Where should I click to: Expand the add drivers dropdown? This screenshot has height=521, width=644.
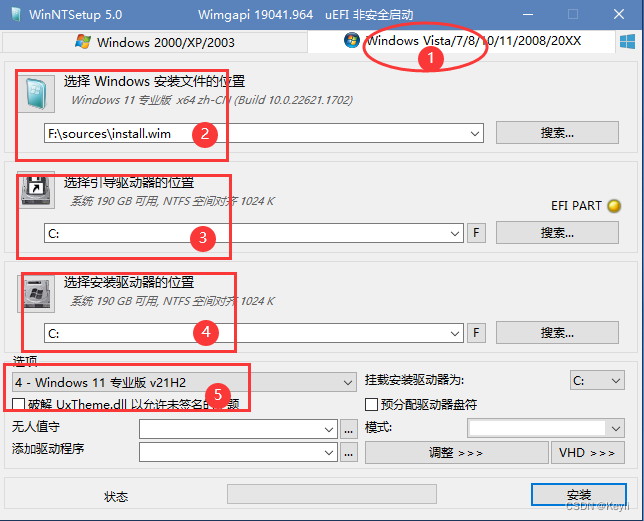329,452
